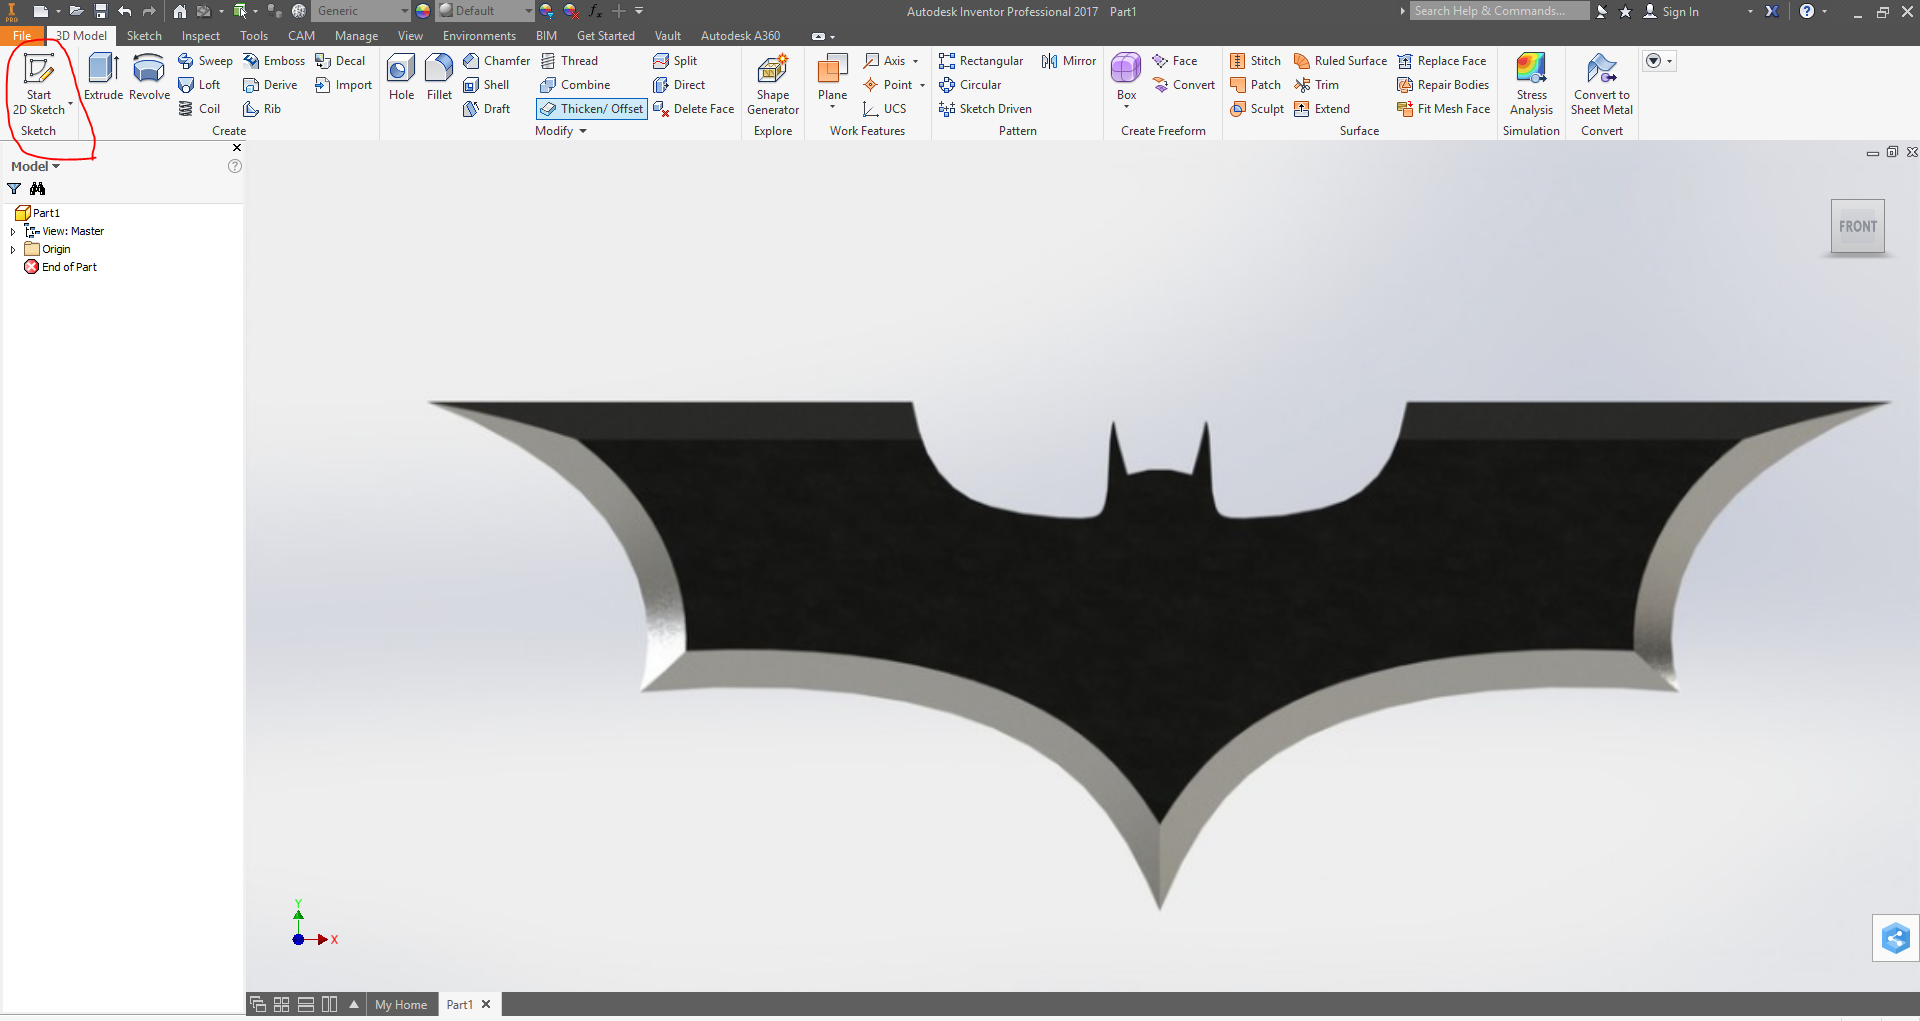1920x1021 pixels.
Task: Open the Point dropdown arrow
Action: tap(922, 85)
